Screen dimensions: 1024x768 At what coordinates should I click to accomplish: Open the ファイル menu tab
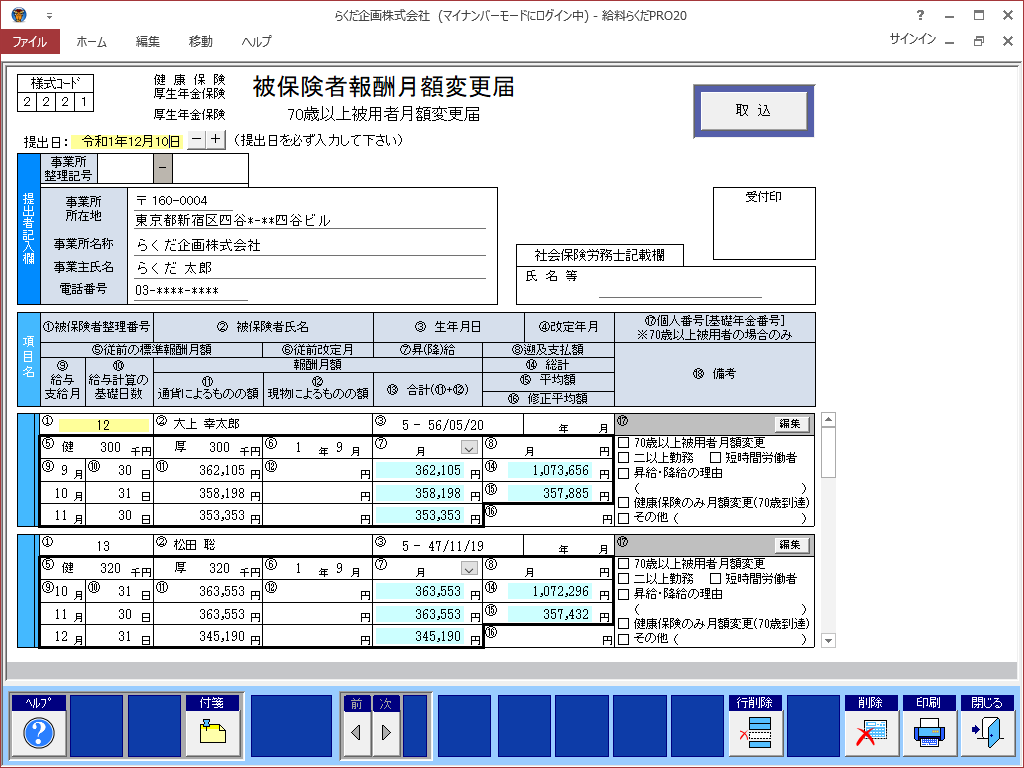30,41
